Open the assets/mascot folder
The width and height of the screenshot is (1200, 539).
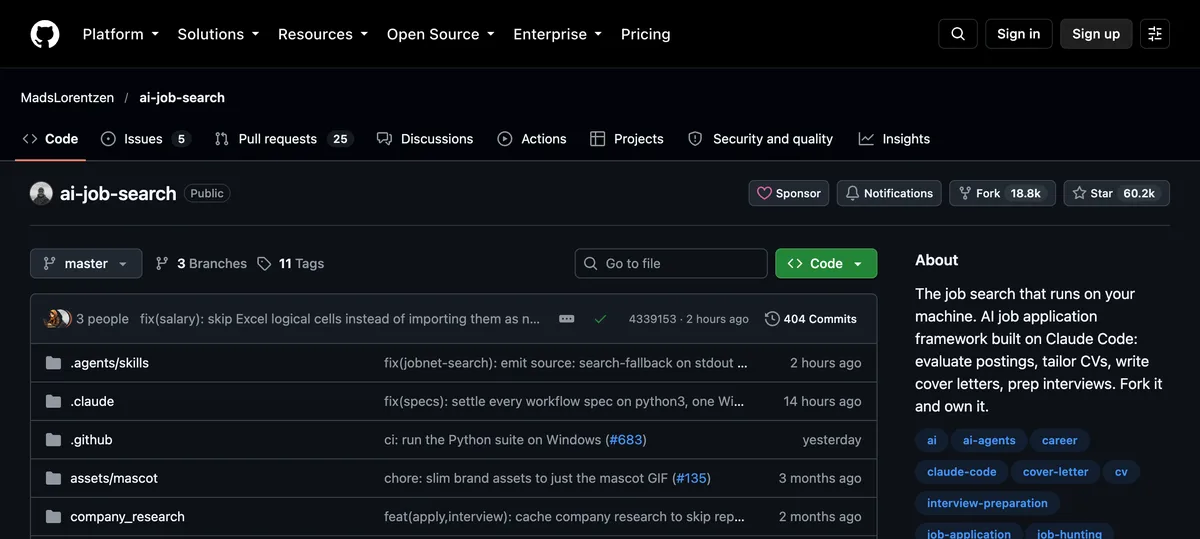(114, 478)
